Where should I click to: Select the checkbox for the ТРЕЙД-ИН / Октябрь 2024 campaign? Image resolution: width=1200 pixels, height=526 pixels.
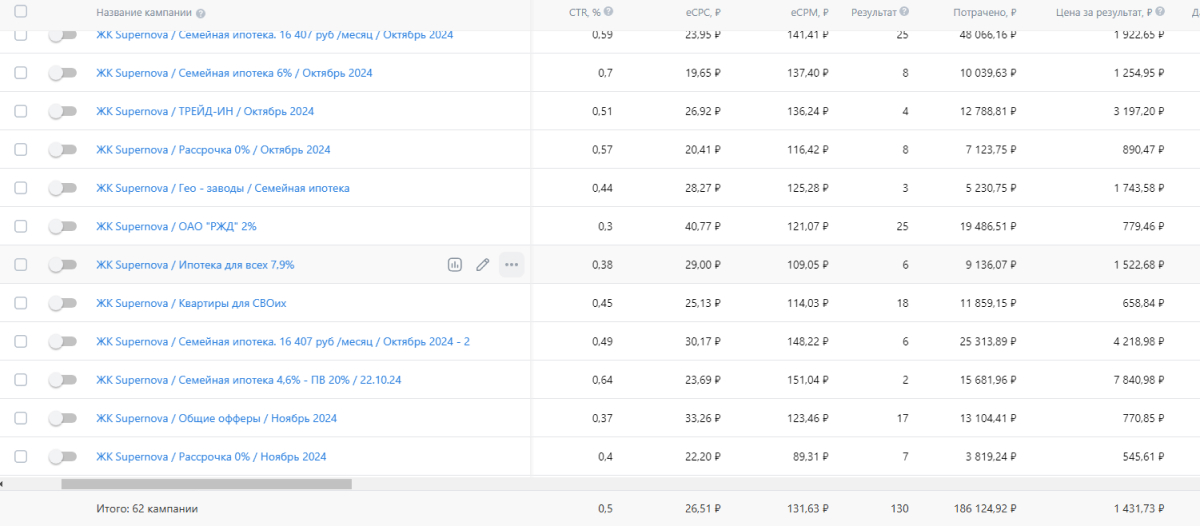click(21, 111)
